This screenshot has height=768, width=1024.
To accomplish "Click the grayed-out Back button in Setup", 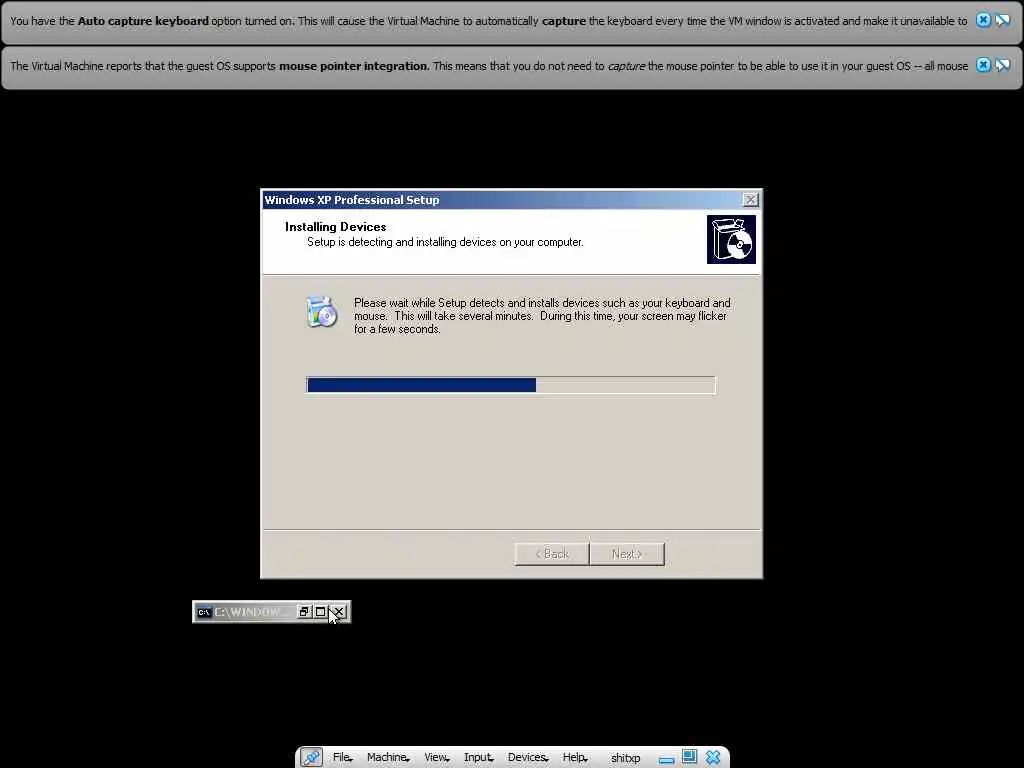I will 552,554.
